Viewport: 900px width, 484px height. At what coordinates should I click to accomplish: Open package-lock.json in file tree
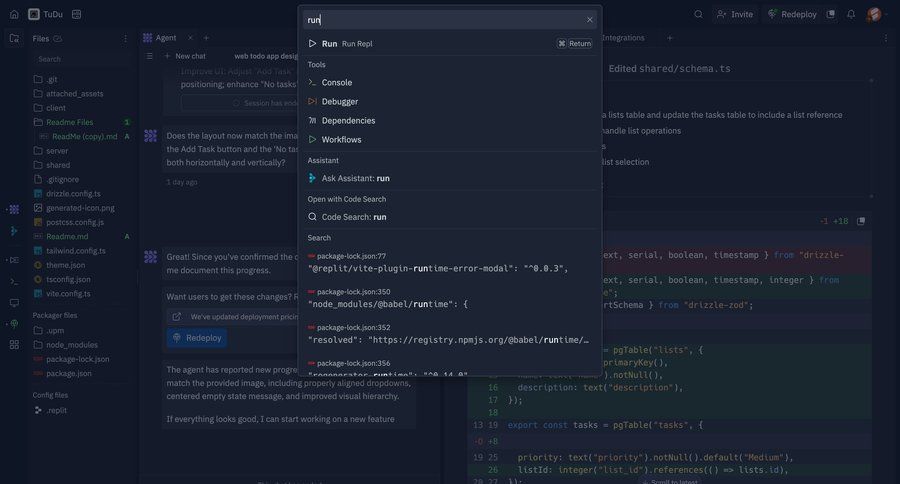click(80, 359)
